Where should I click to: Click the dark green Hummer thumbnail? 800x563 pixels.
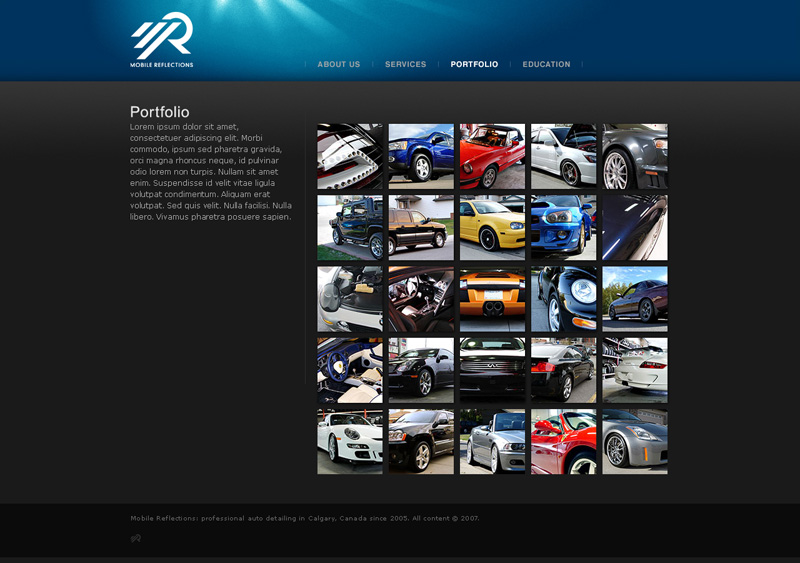click(x=350, y=227)
